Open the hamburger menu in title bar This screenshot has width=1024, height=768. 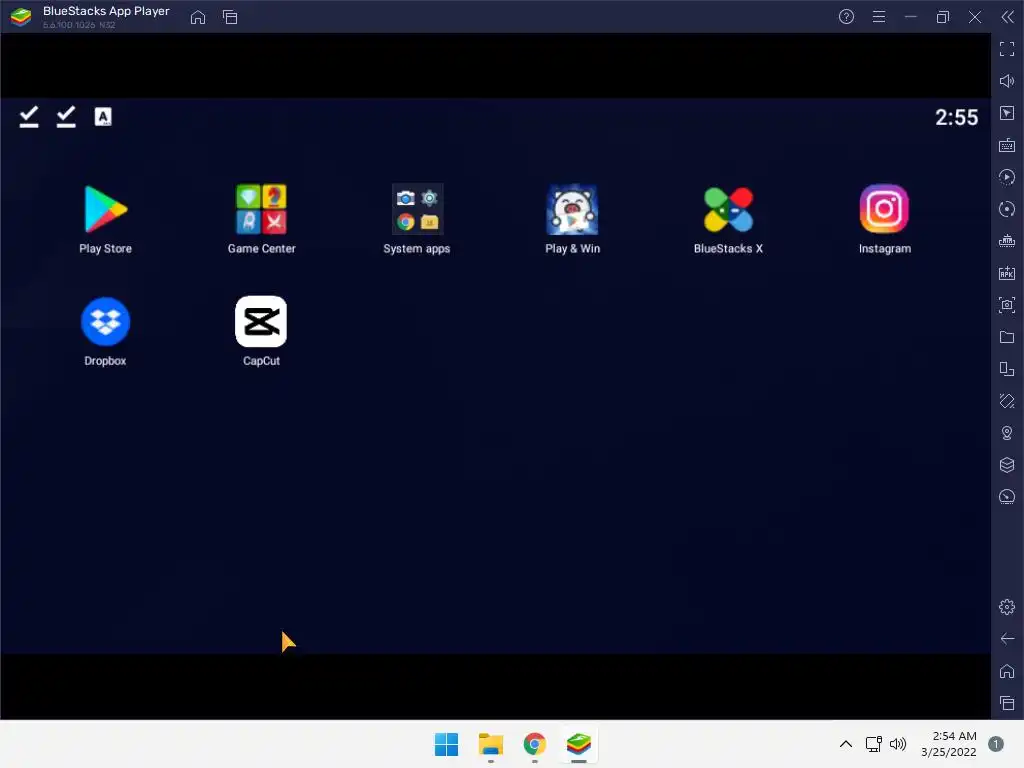tap(879, 17)
